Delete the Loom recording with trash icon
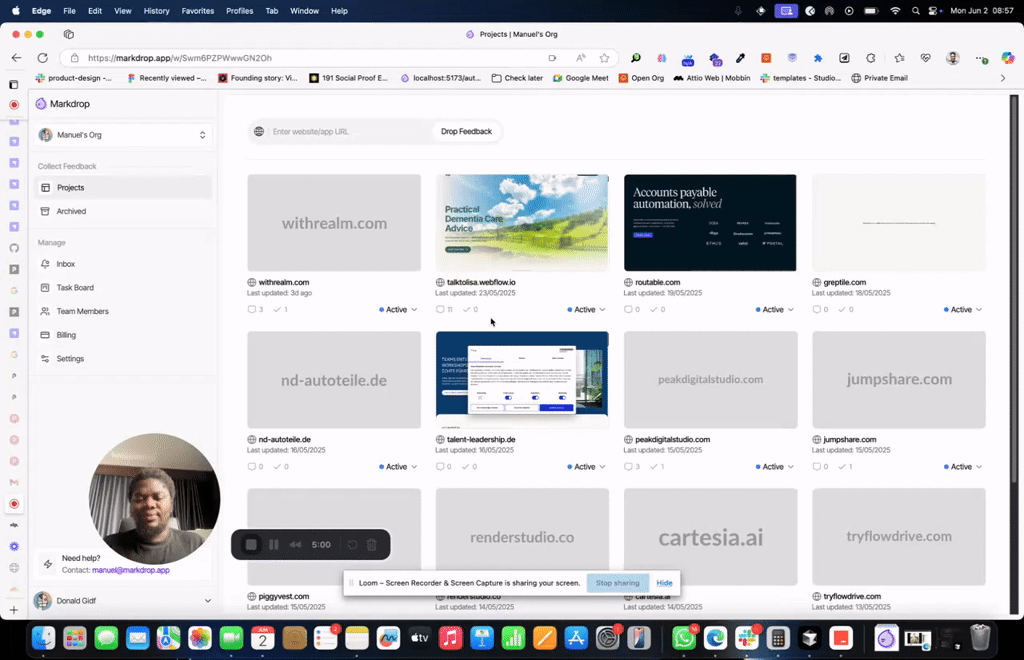1024x660 pixels. point(372,544)
